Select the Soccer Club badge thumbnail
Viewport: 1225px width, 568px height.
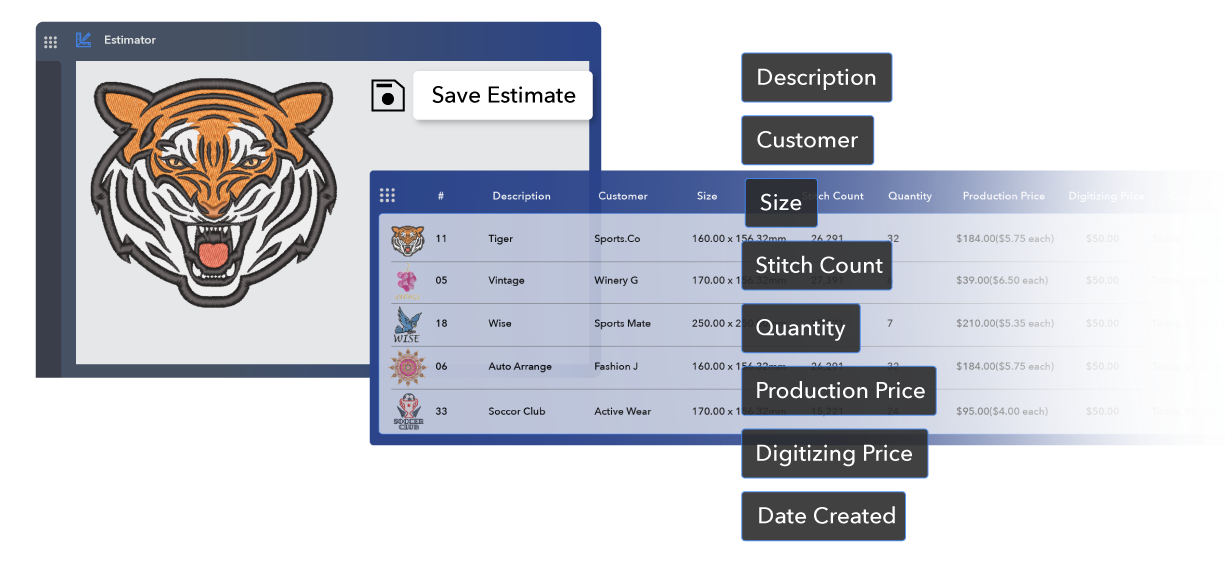pyautogui.click(x=407, y=411)
